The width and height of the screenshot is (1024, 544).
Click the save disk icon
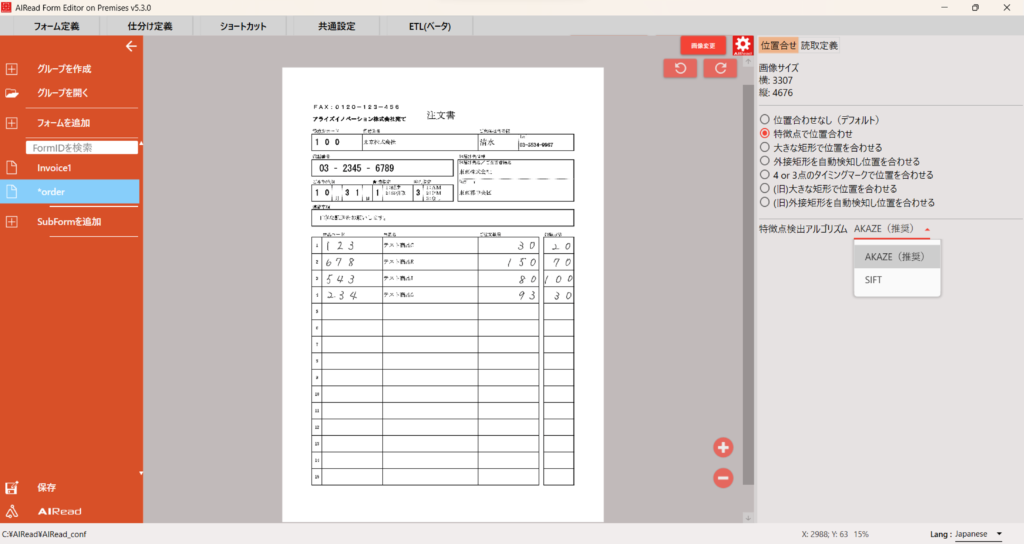coord(12,488)
